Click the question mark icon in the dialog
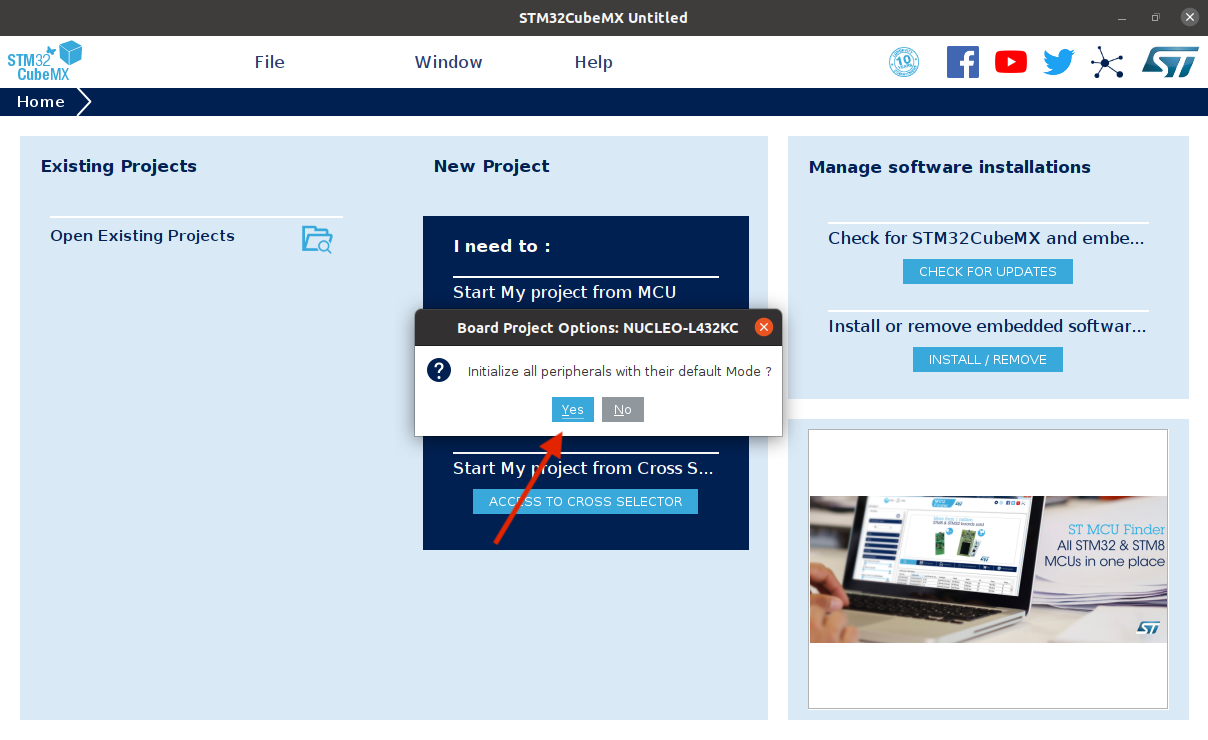This screenshot has width=1208, height=740. click(x=438, y=370)
